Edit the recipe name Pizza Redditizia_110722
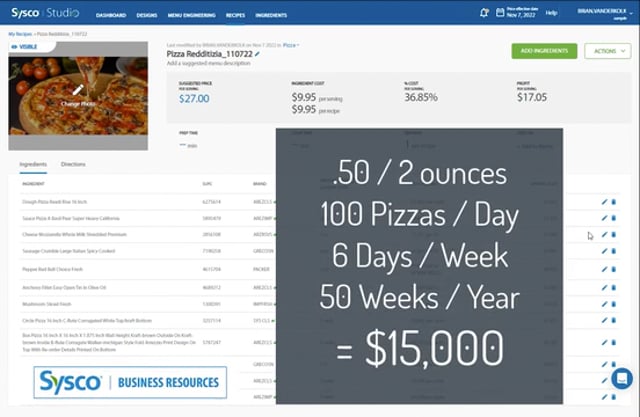This screenshot has width=640, height=417. click(258, 54)
